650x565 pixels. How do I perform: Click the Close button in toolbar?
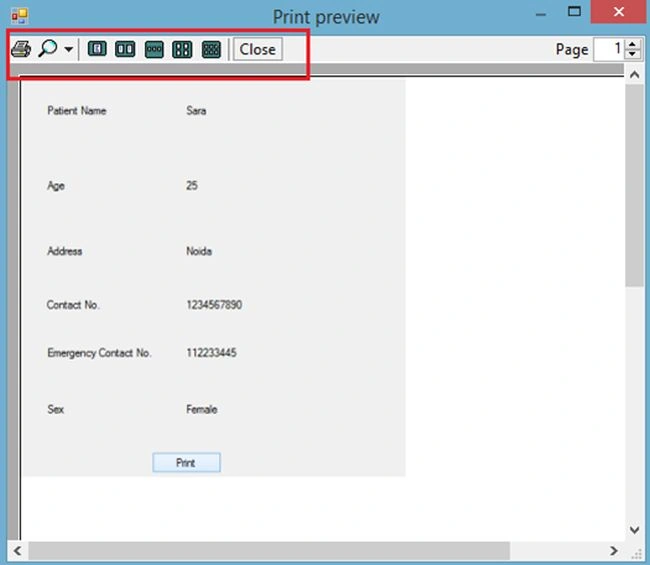258,49
